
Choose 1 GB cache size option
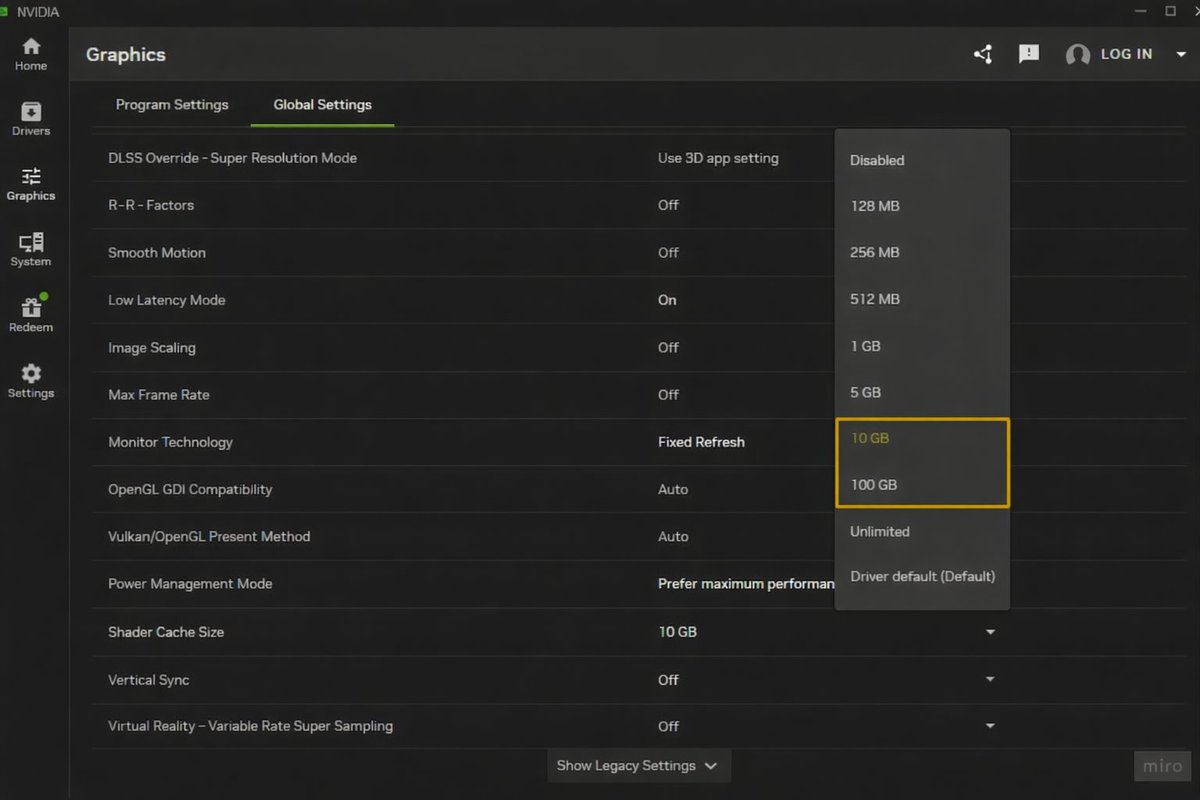click(x=922, y=346)
